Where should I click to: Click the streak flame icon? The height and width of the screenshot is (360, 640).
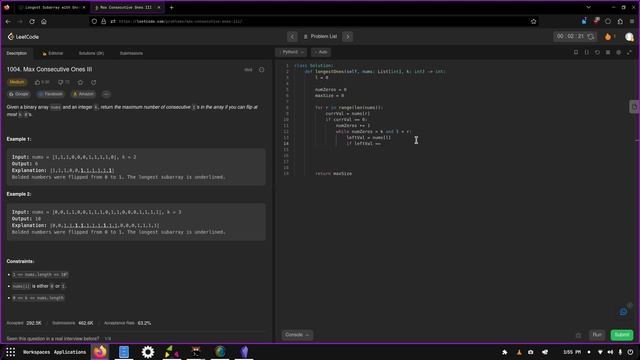pos(608,37)
